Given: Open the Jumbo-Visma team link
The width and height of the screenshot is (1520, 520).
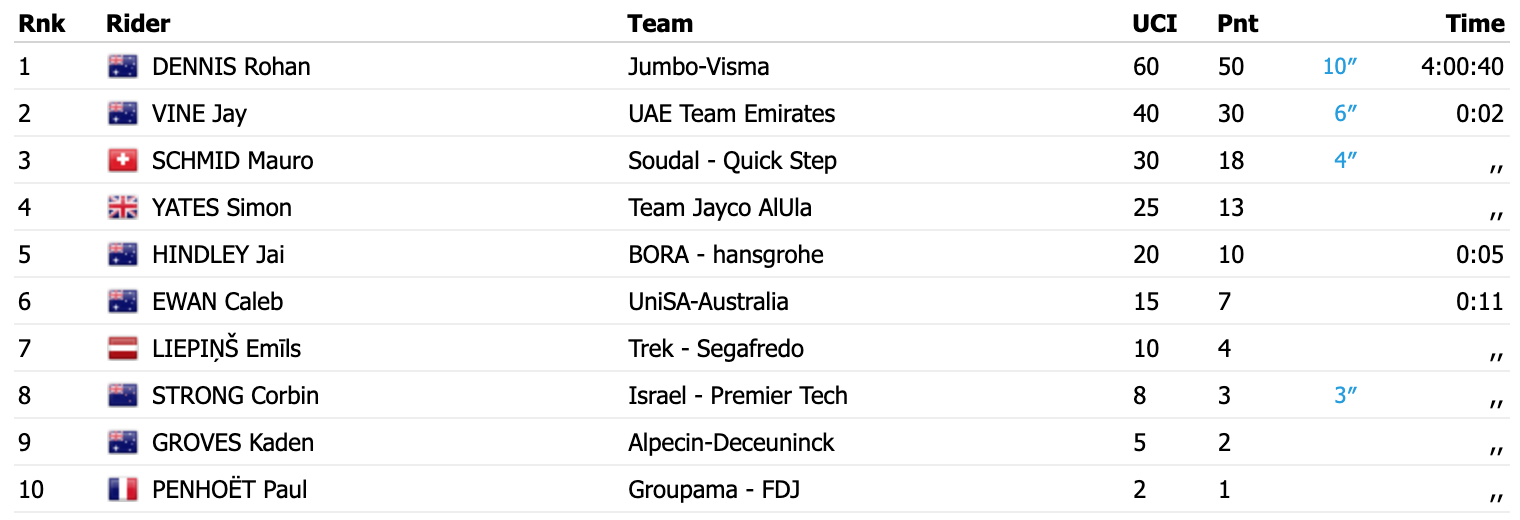Looking at the screenshot, I should pyautogui.click(x=698, y=67).
